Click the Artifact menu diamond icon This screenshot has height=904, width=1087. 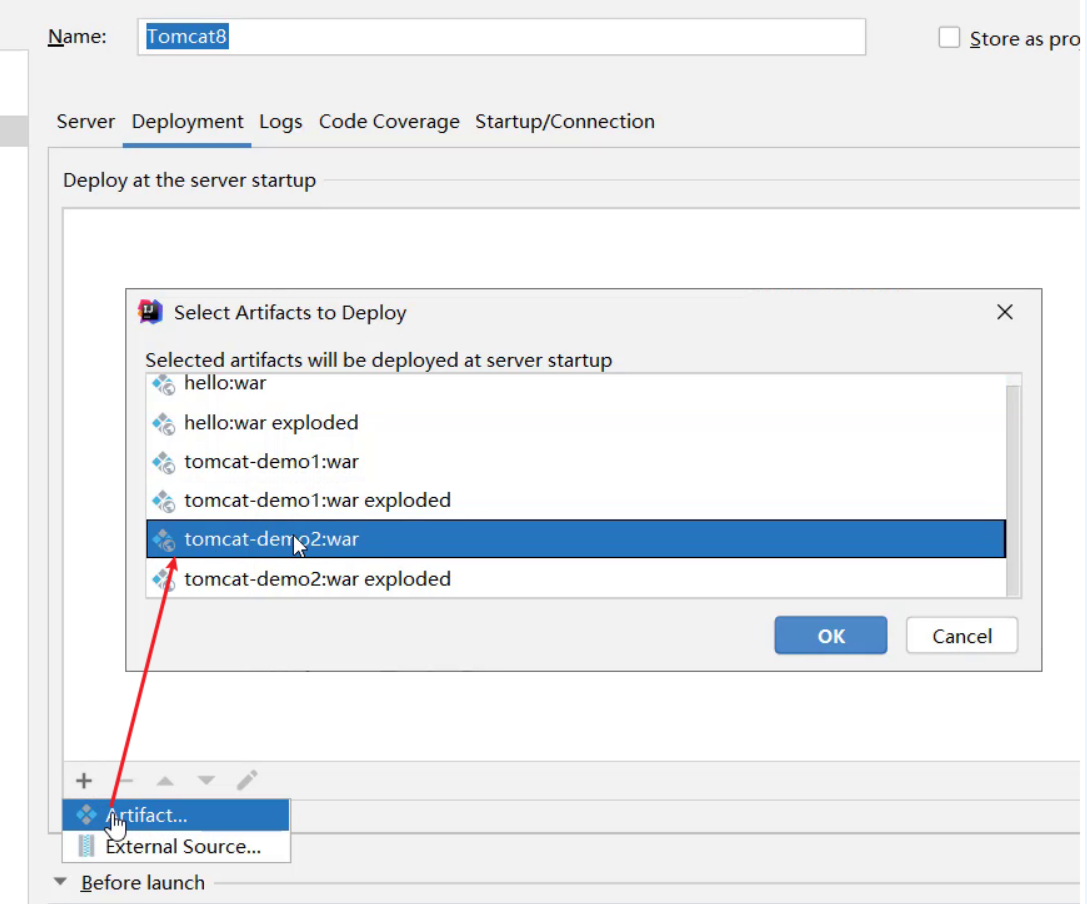pyautogui.click(x=86, y=815)
